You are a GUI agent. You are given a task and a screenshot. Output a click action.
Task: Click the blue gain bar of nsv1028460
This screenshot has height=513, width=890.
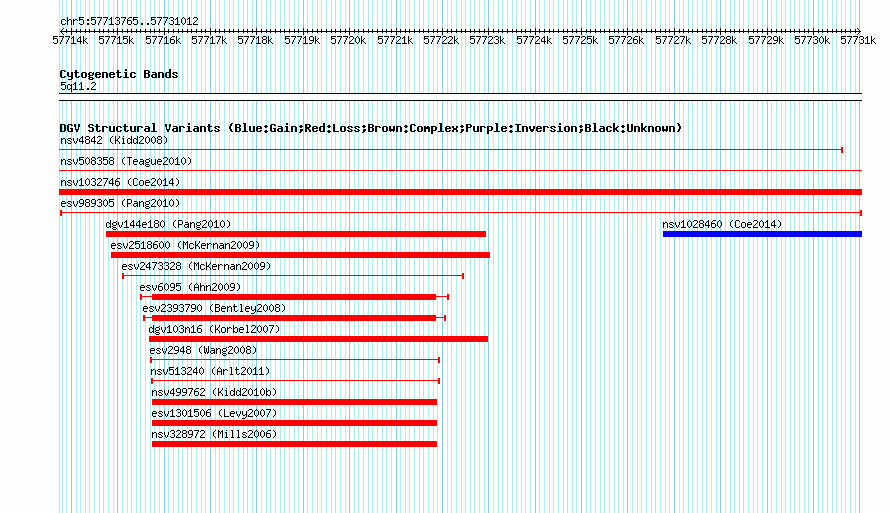click(x=762, y=234)
